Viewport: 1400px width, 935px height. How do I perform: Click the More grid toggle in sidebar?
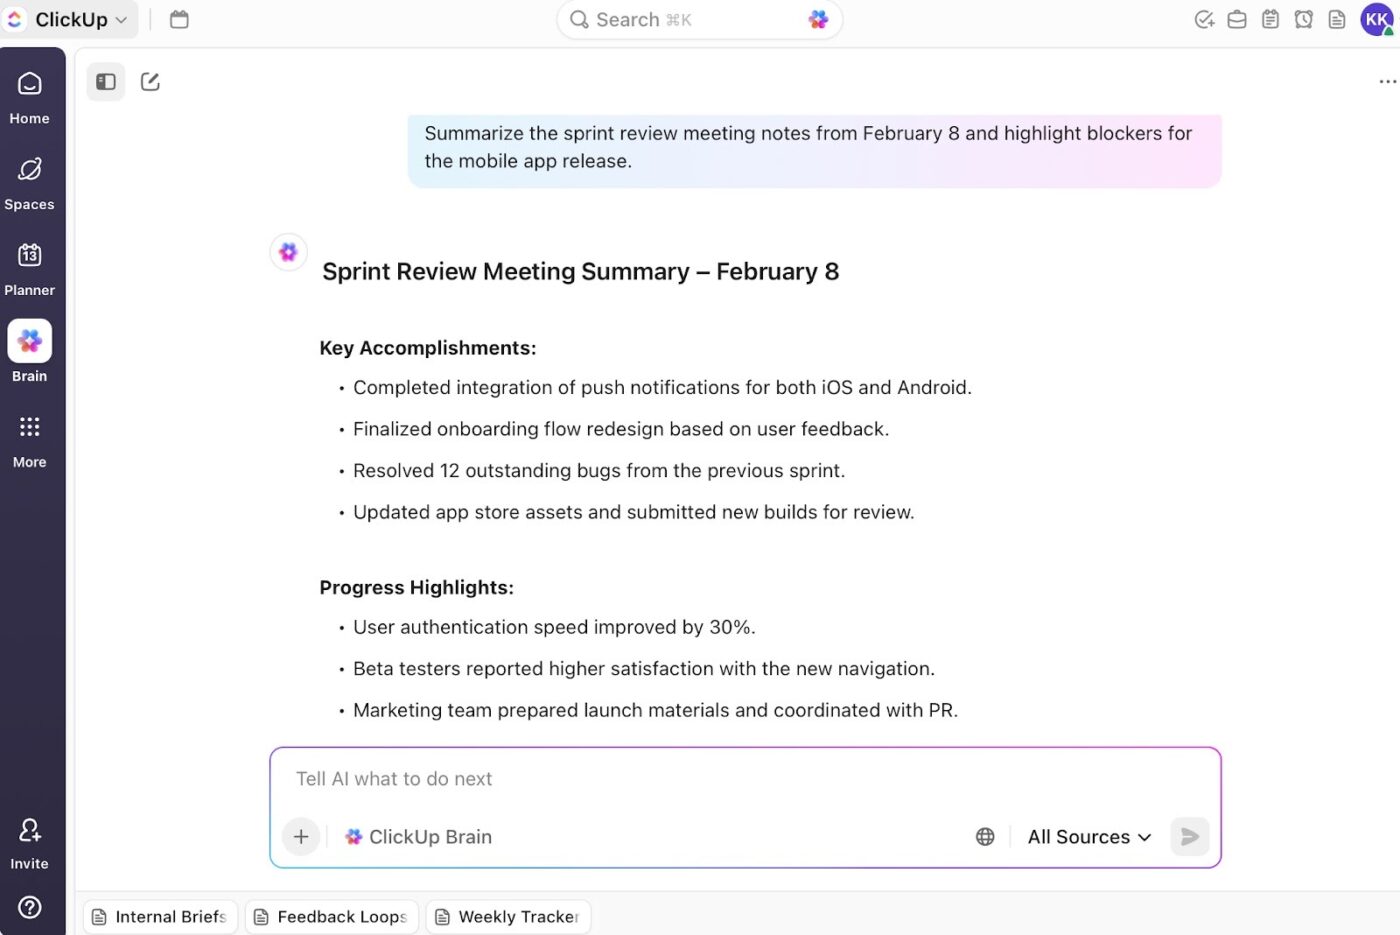coord(29,436)
